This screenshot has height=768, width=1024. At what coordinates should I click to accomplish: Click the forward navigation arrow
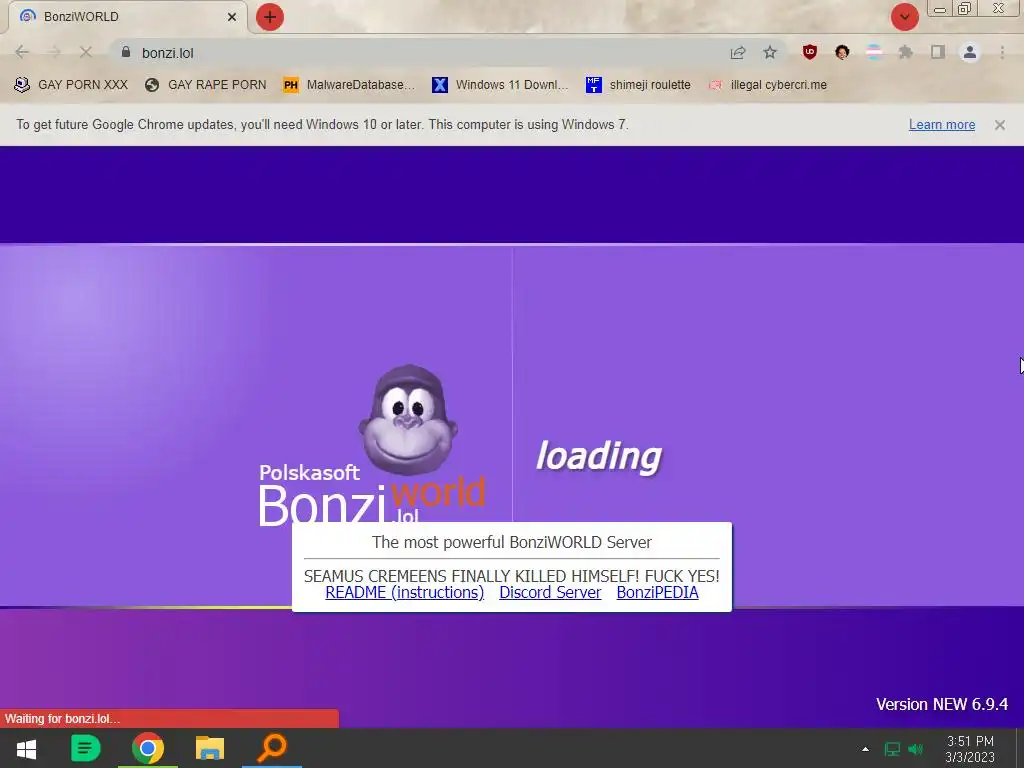(x=54, y=52)
